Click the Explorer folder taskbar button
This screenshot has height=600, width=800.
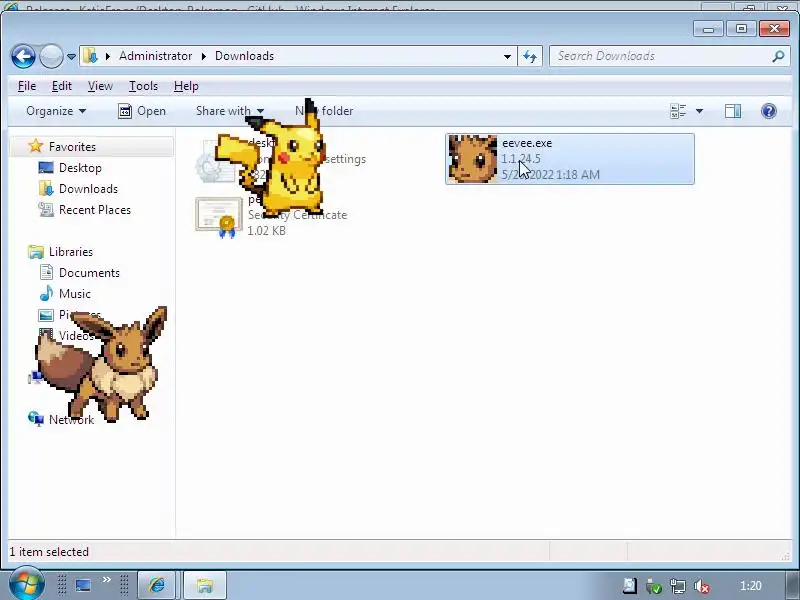[x=205, y=585]
